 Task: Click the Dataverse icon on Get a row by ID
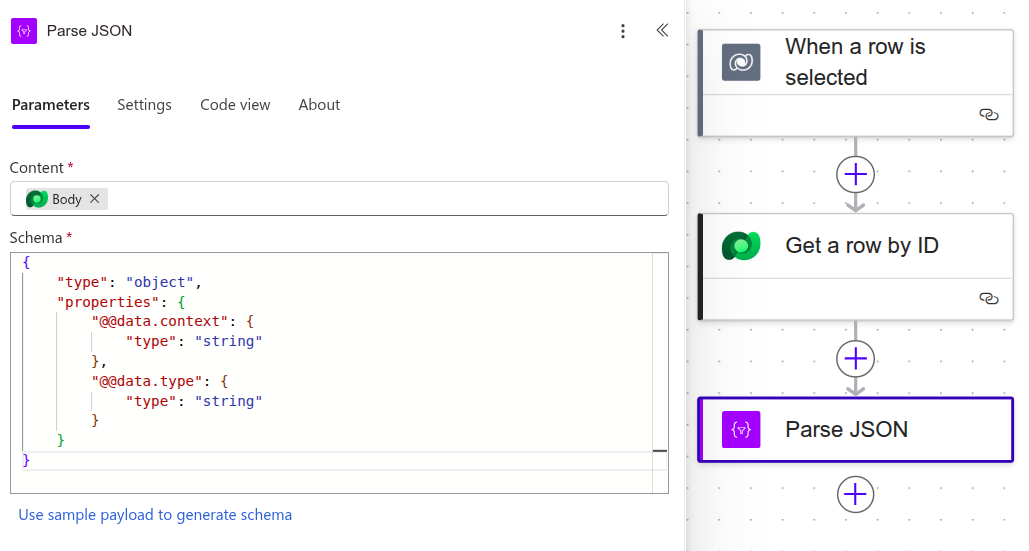pos(741,246)
